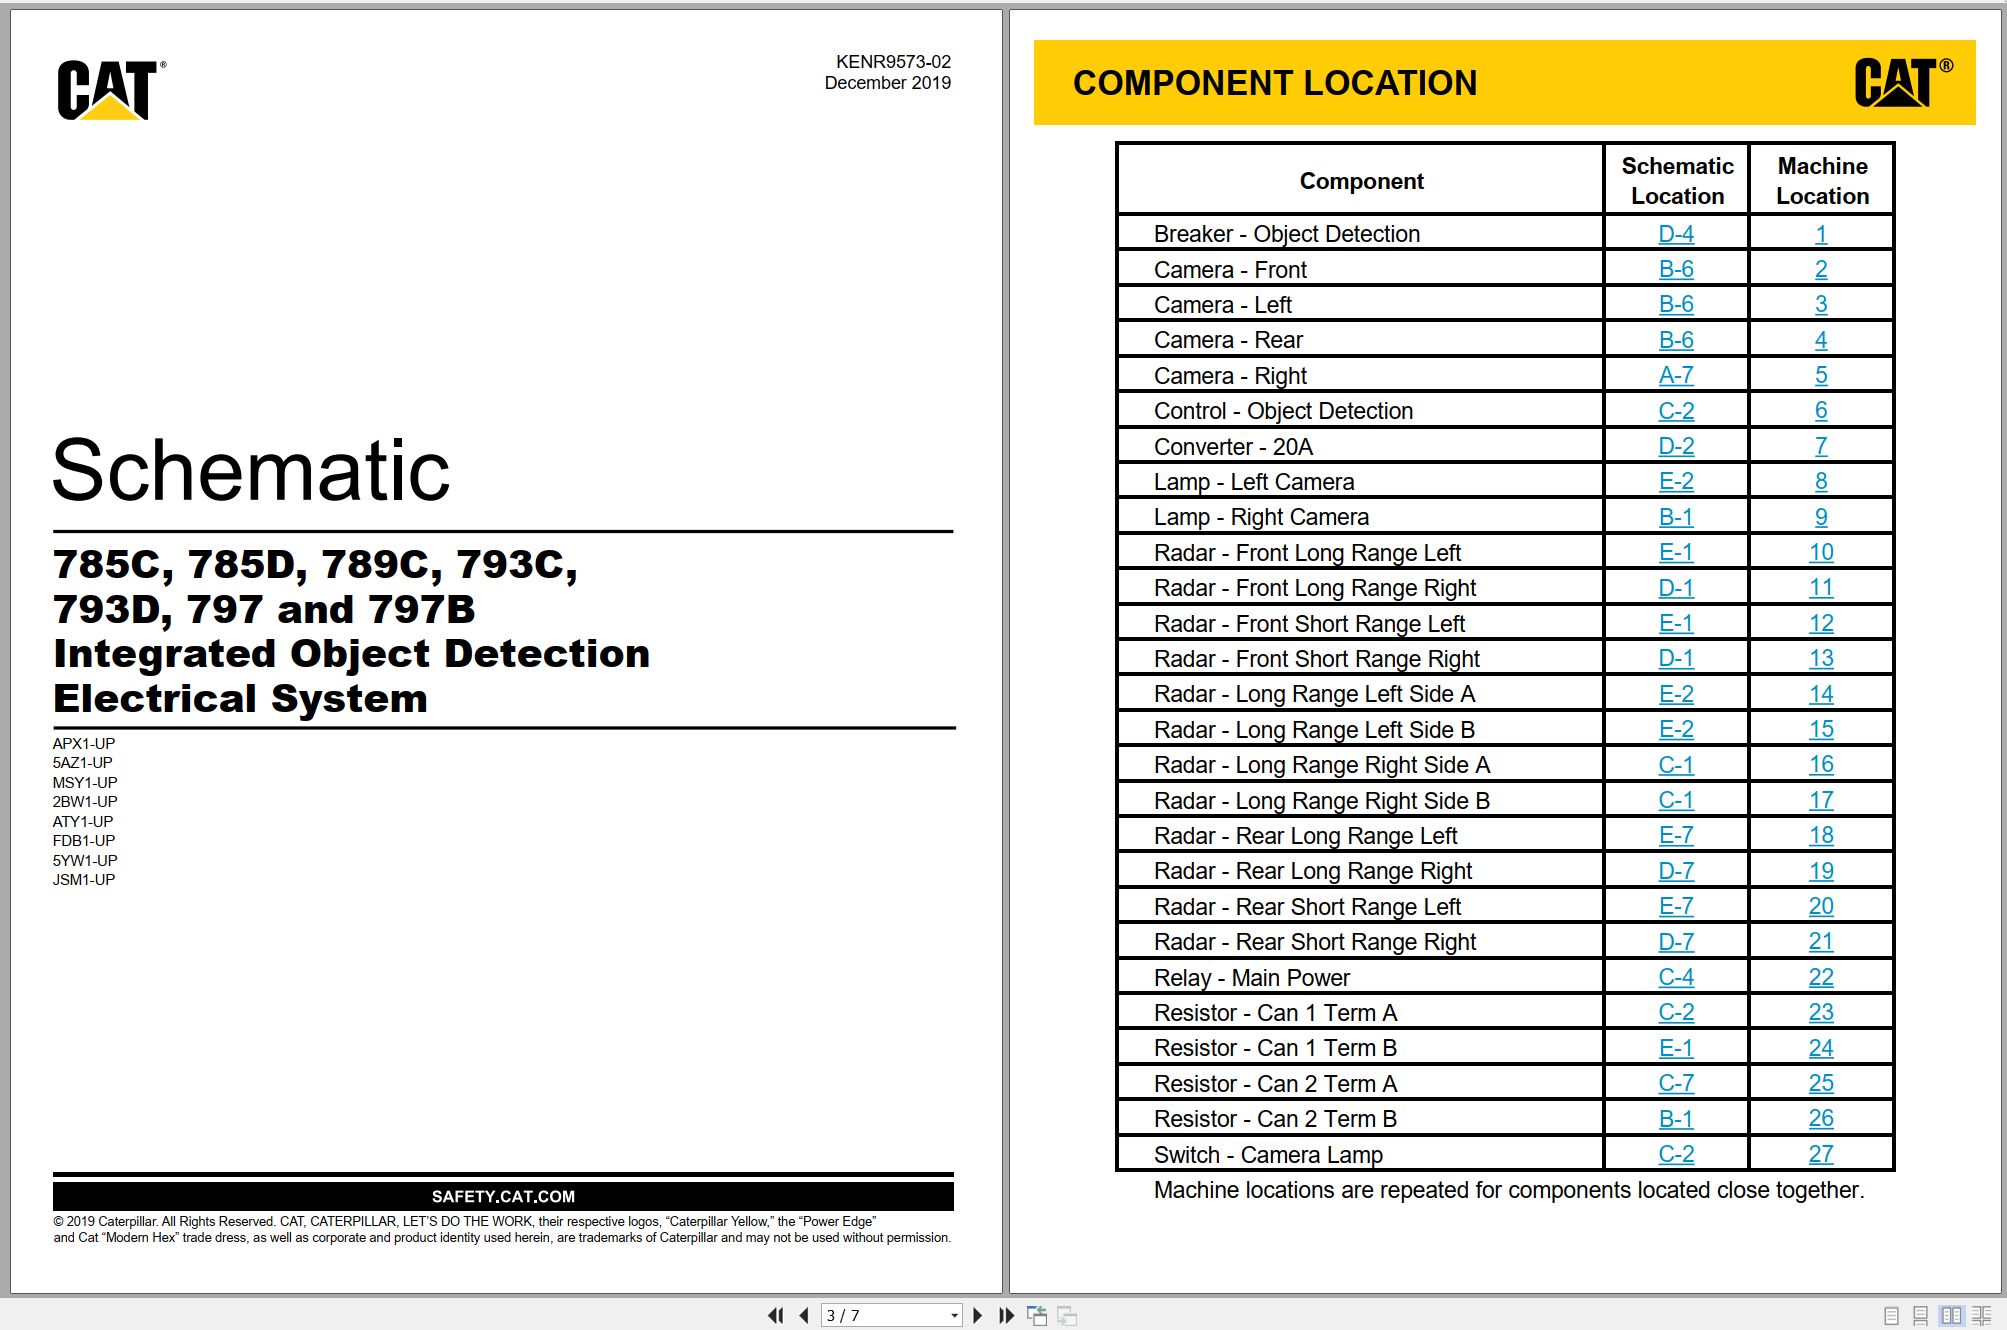
Task: Open machine location 7 link
Action: [x=1821, y=446]
